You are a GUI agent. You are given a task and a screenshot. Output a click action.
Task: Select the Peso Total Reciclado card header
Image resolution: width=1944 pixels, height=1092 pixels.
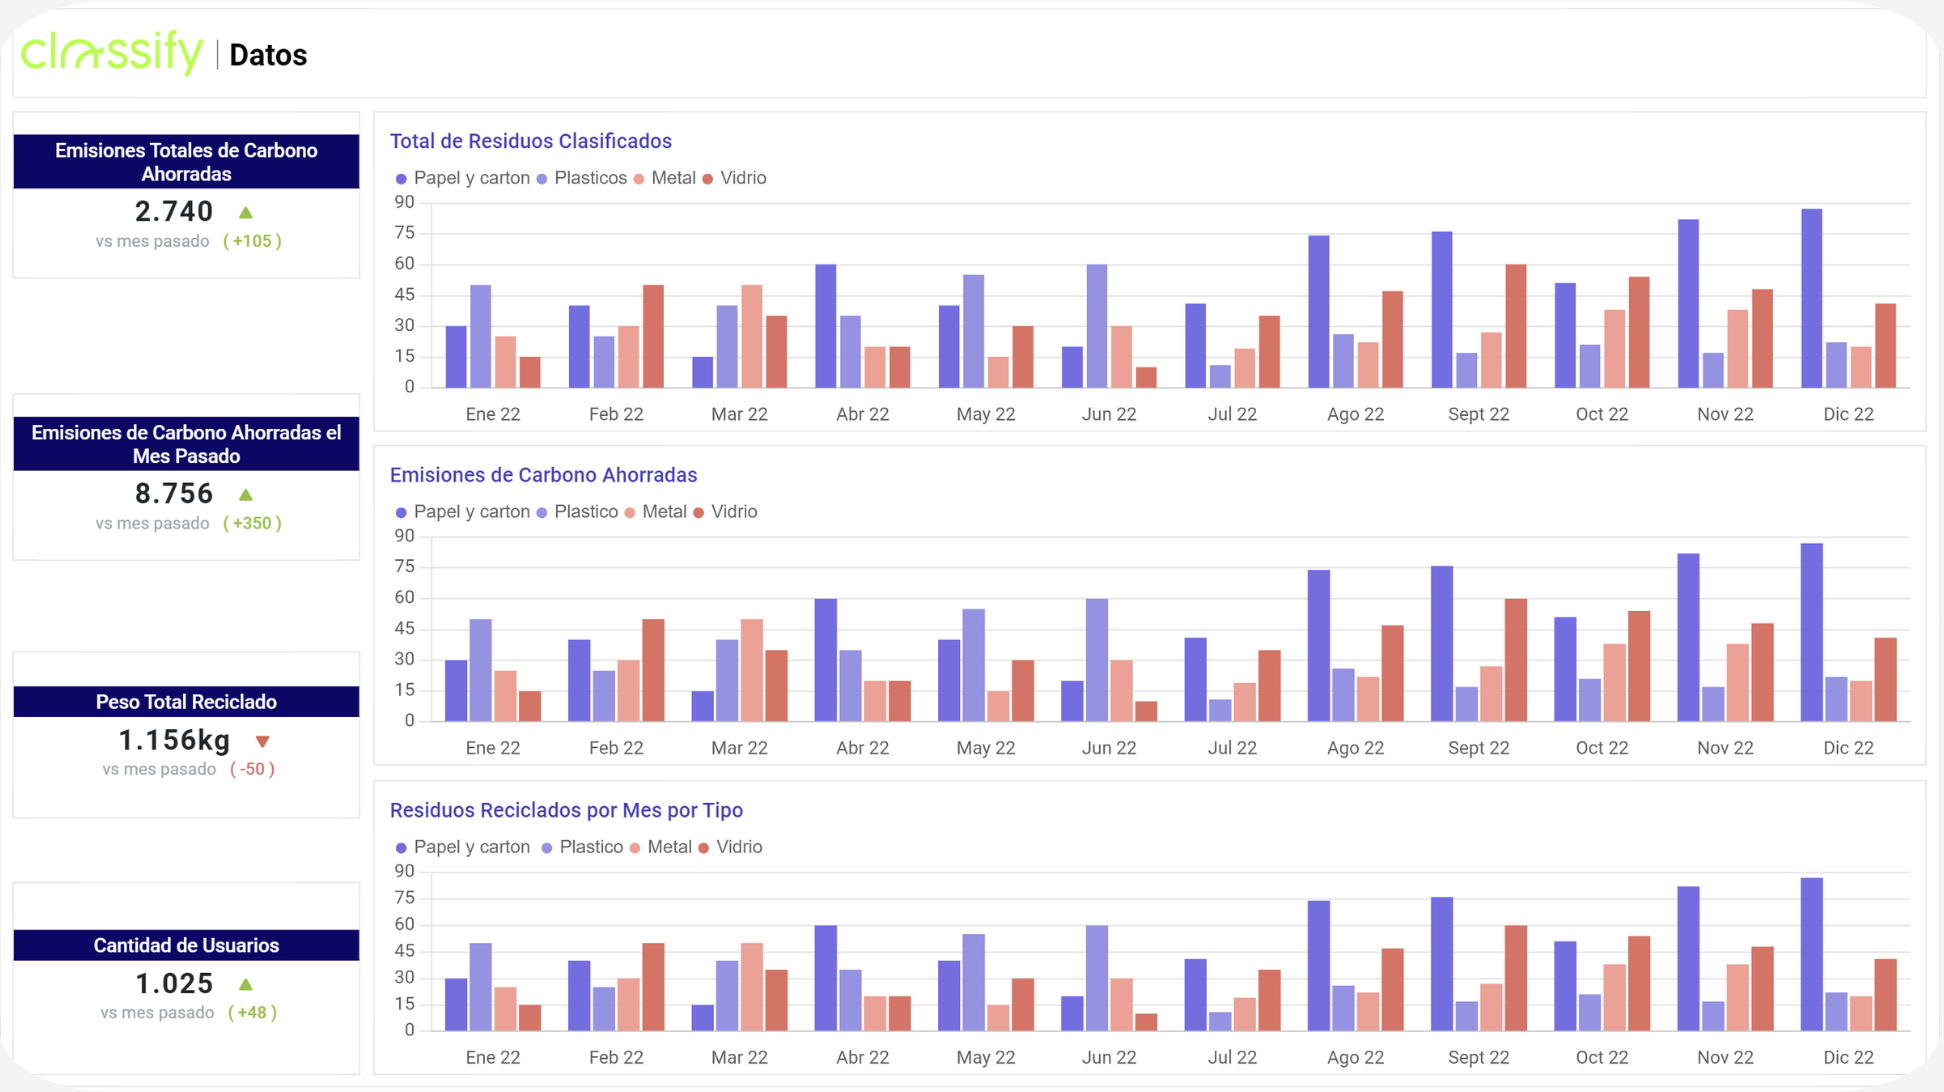coord(186,702)
